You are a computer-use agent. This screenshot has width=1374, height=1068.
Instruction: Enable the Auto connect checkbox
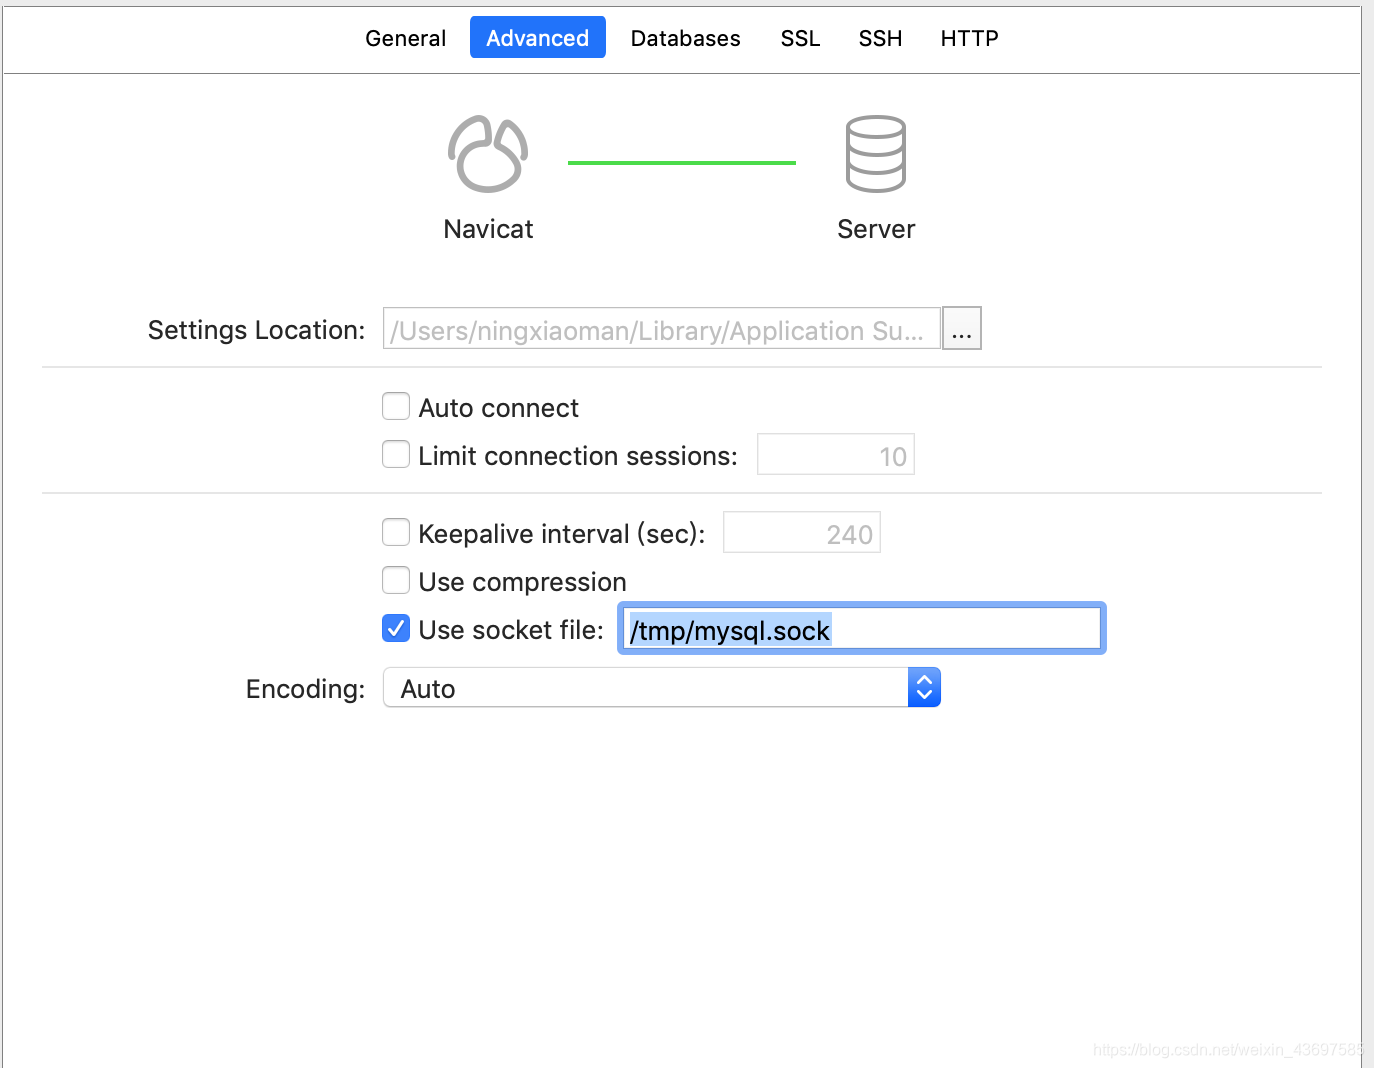(x=396, y=406)
